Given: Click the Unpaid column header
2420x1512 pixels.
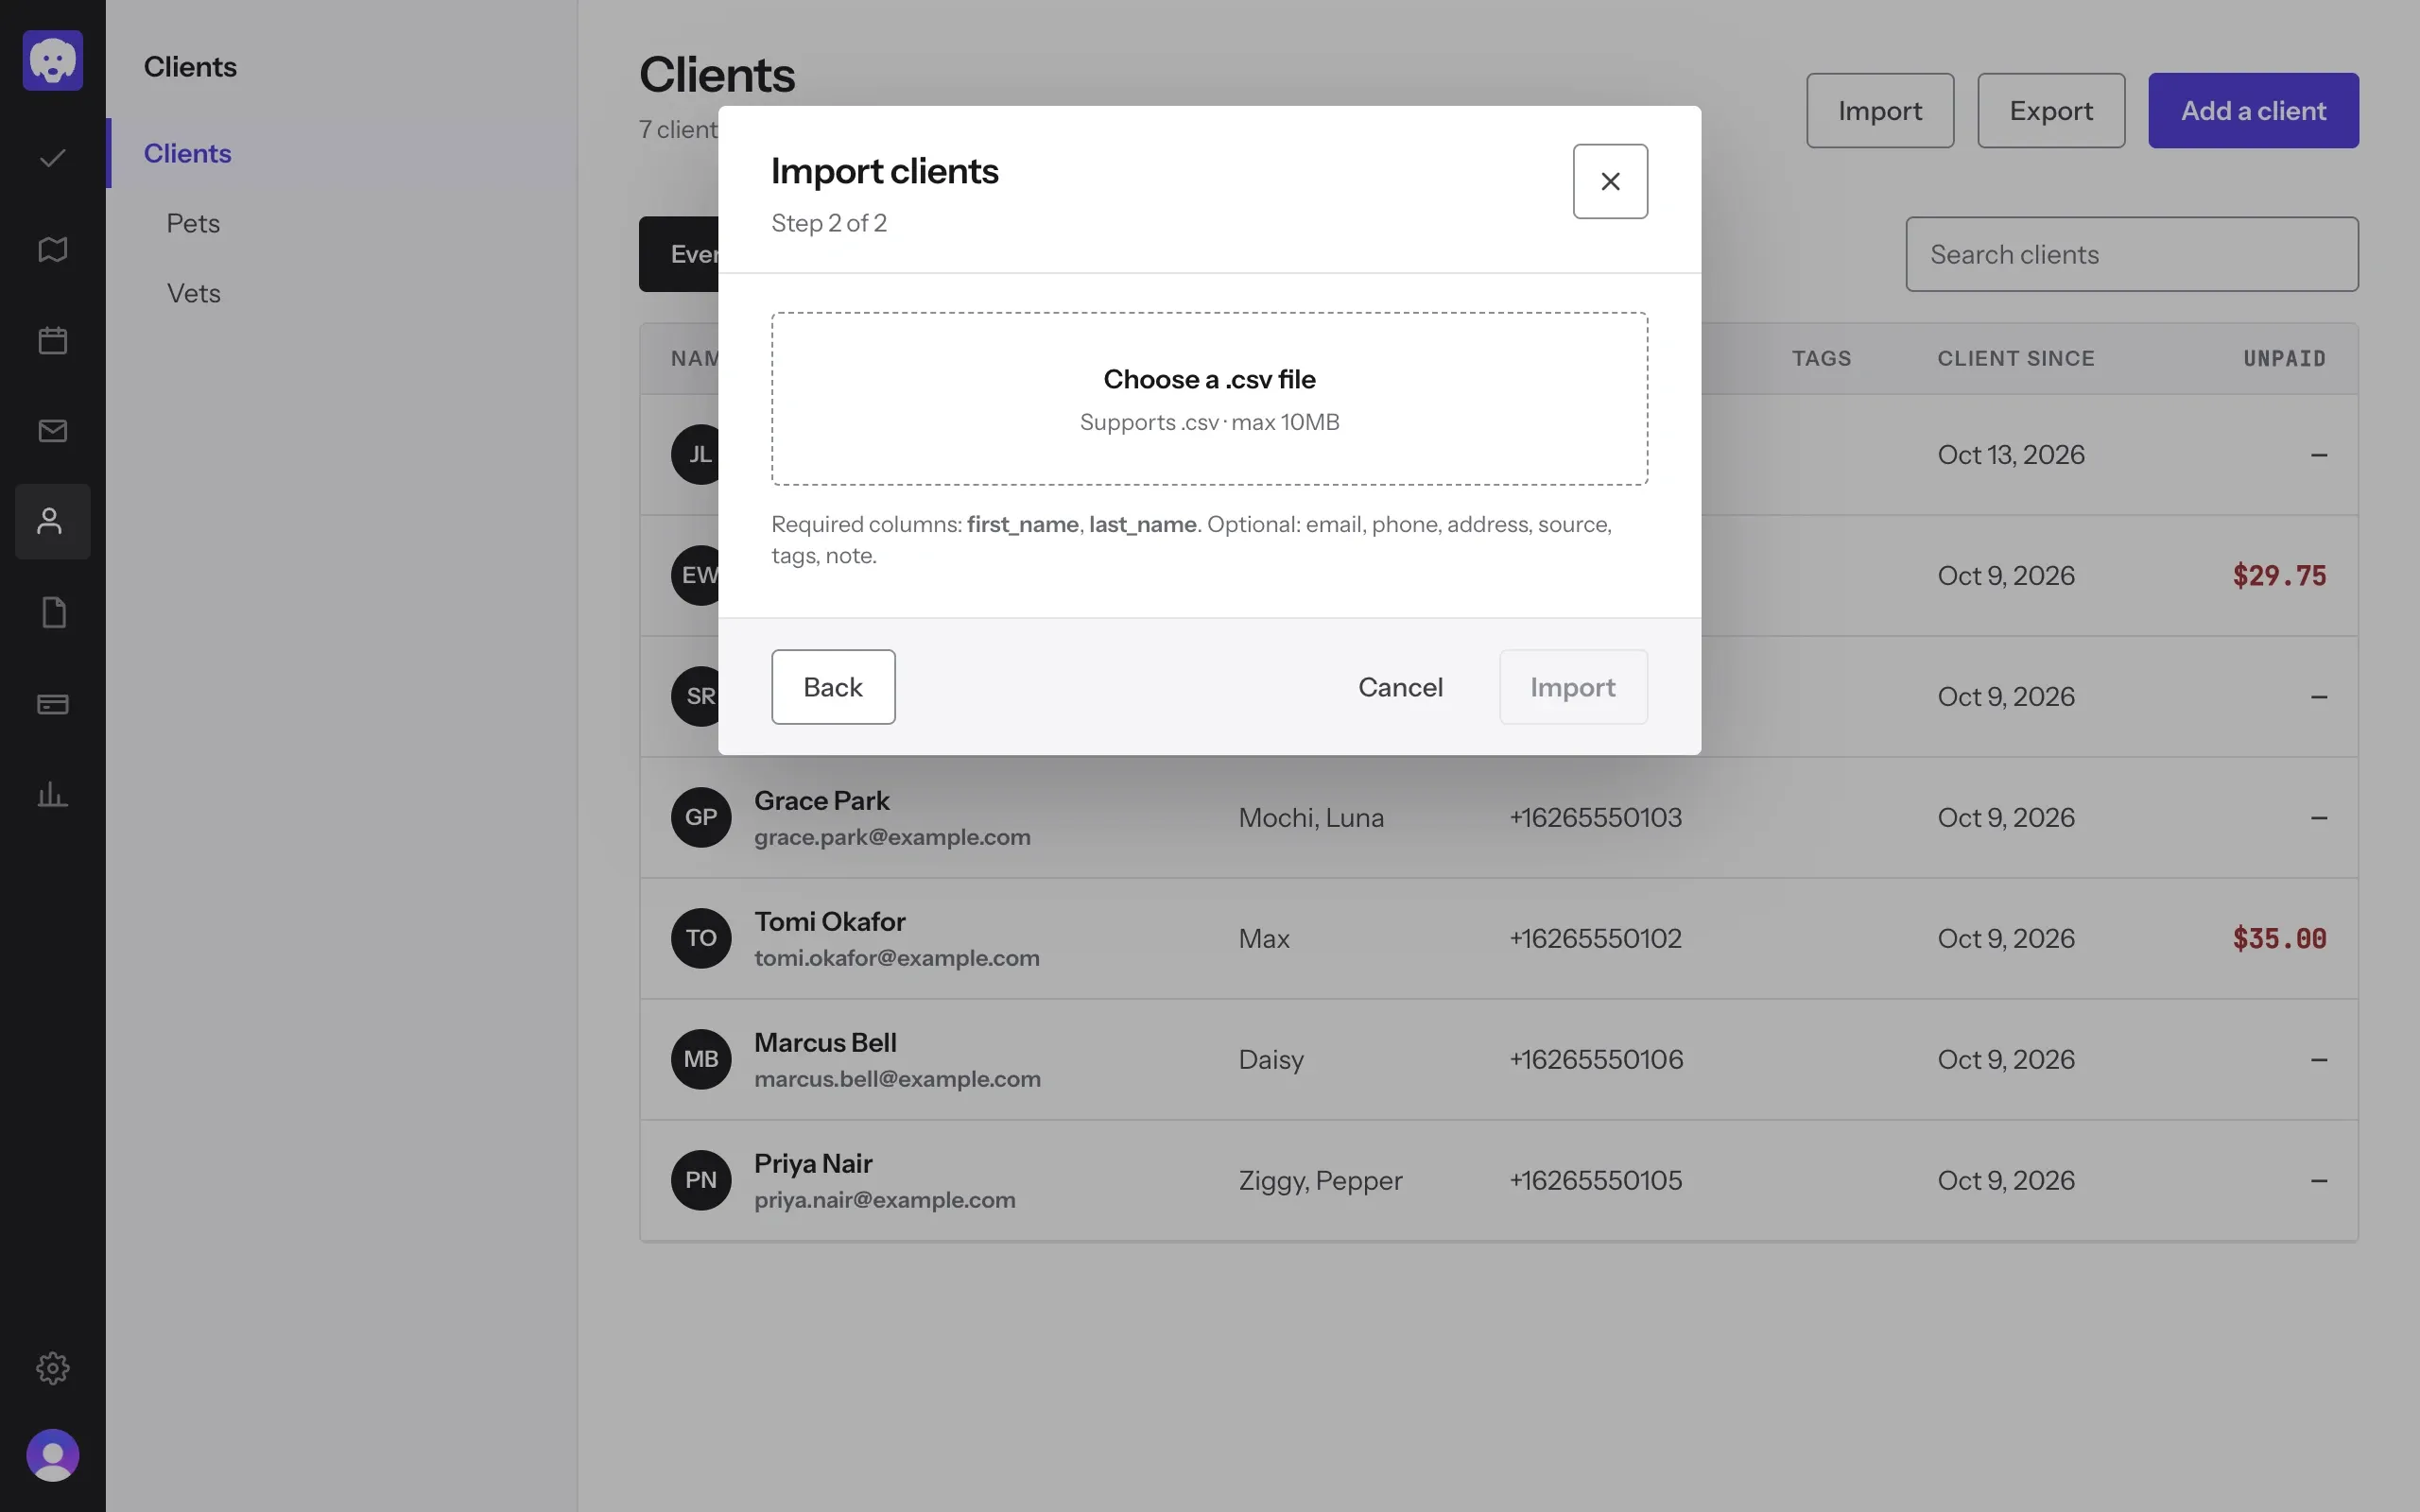Looking at the screenshot, I should point(2284,358).
